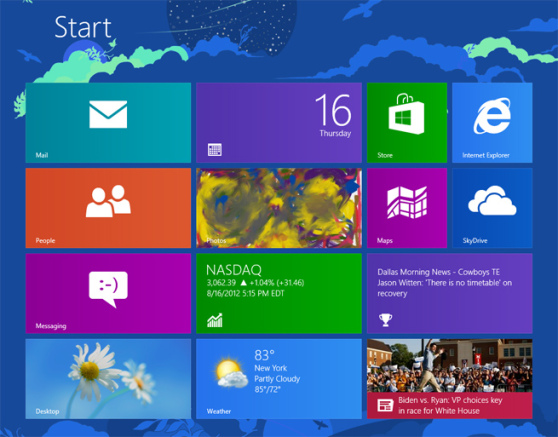558x437 pixels.
Task: Click the 3,062.39 index value
Action: (221, 283)
